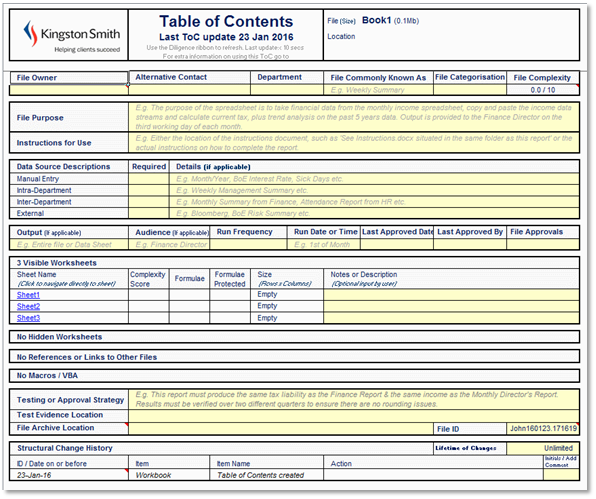This screenshot has height=499, width=596.
Task: Click the External details field
Action: [x=374, y=213]
